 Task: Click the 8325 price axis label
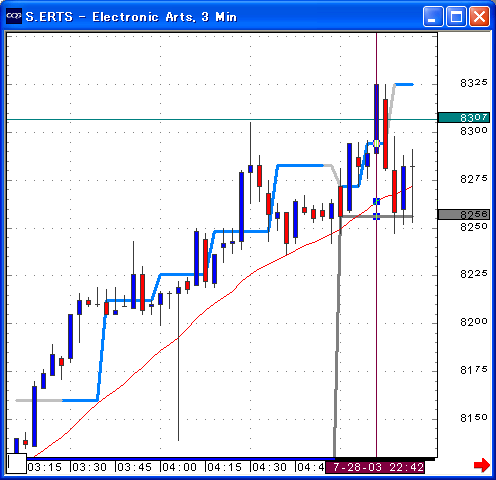tap(474, 83)
